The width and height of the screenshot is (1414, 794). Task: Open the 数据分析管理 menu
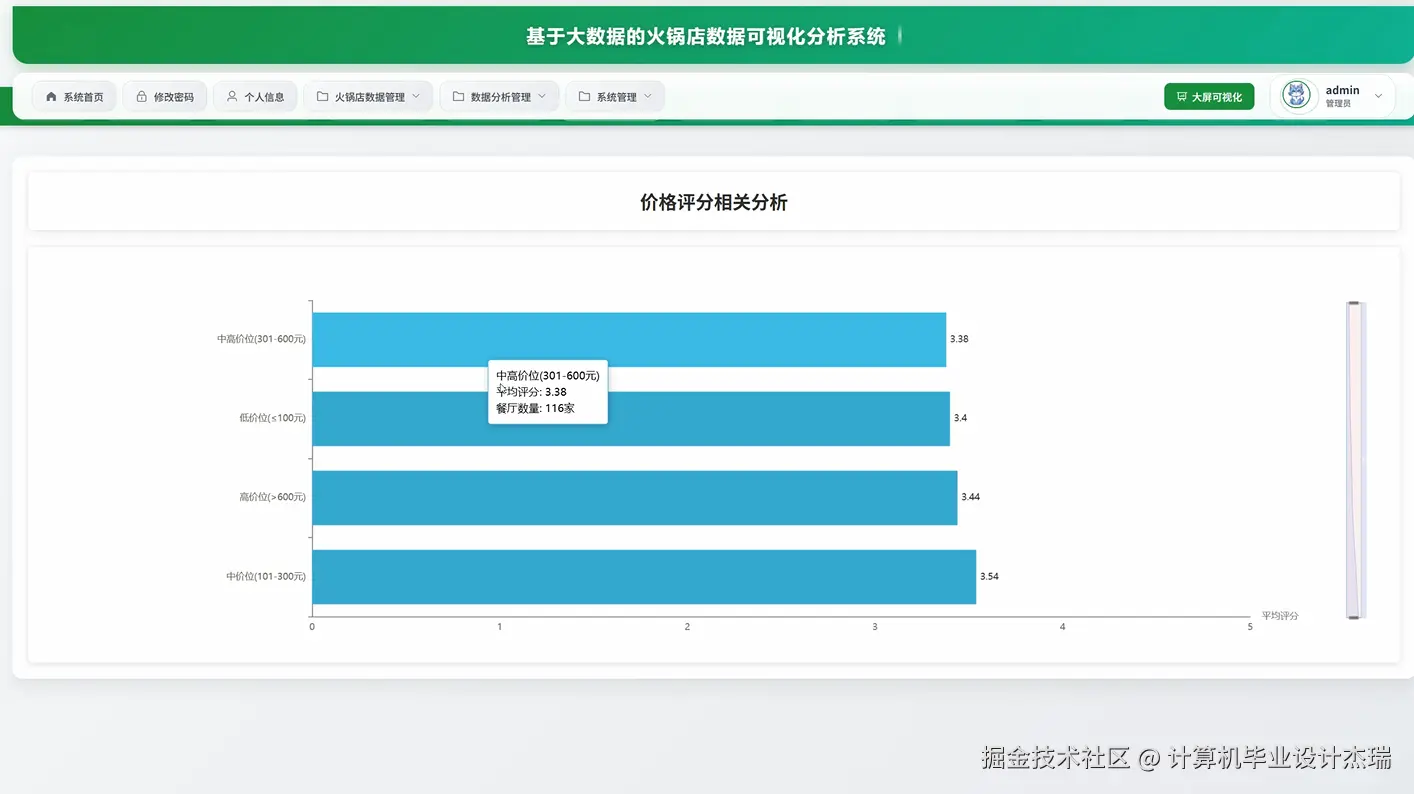[x=499, y=97]
